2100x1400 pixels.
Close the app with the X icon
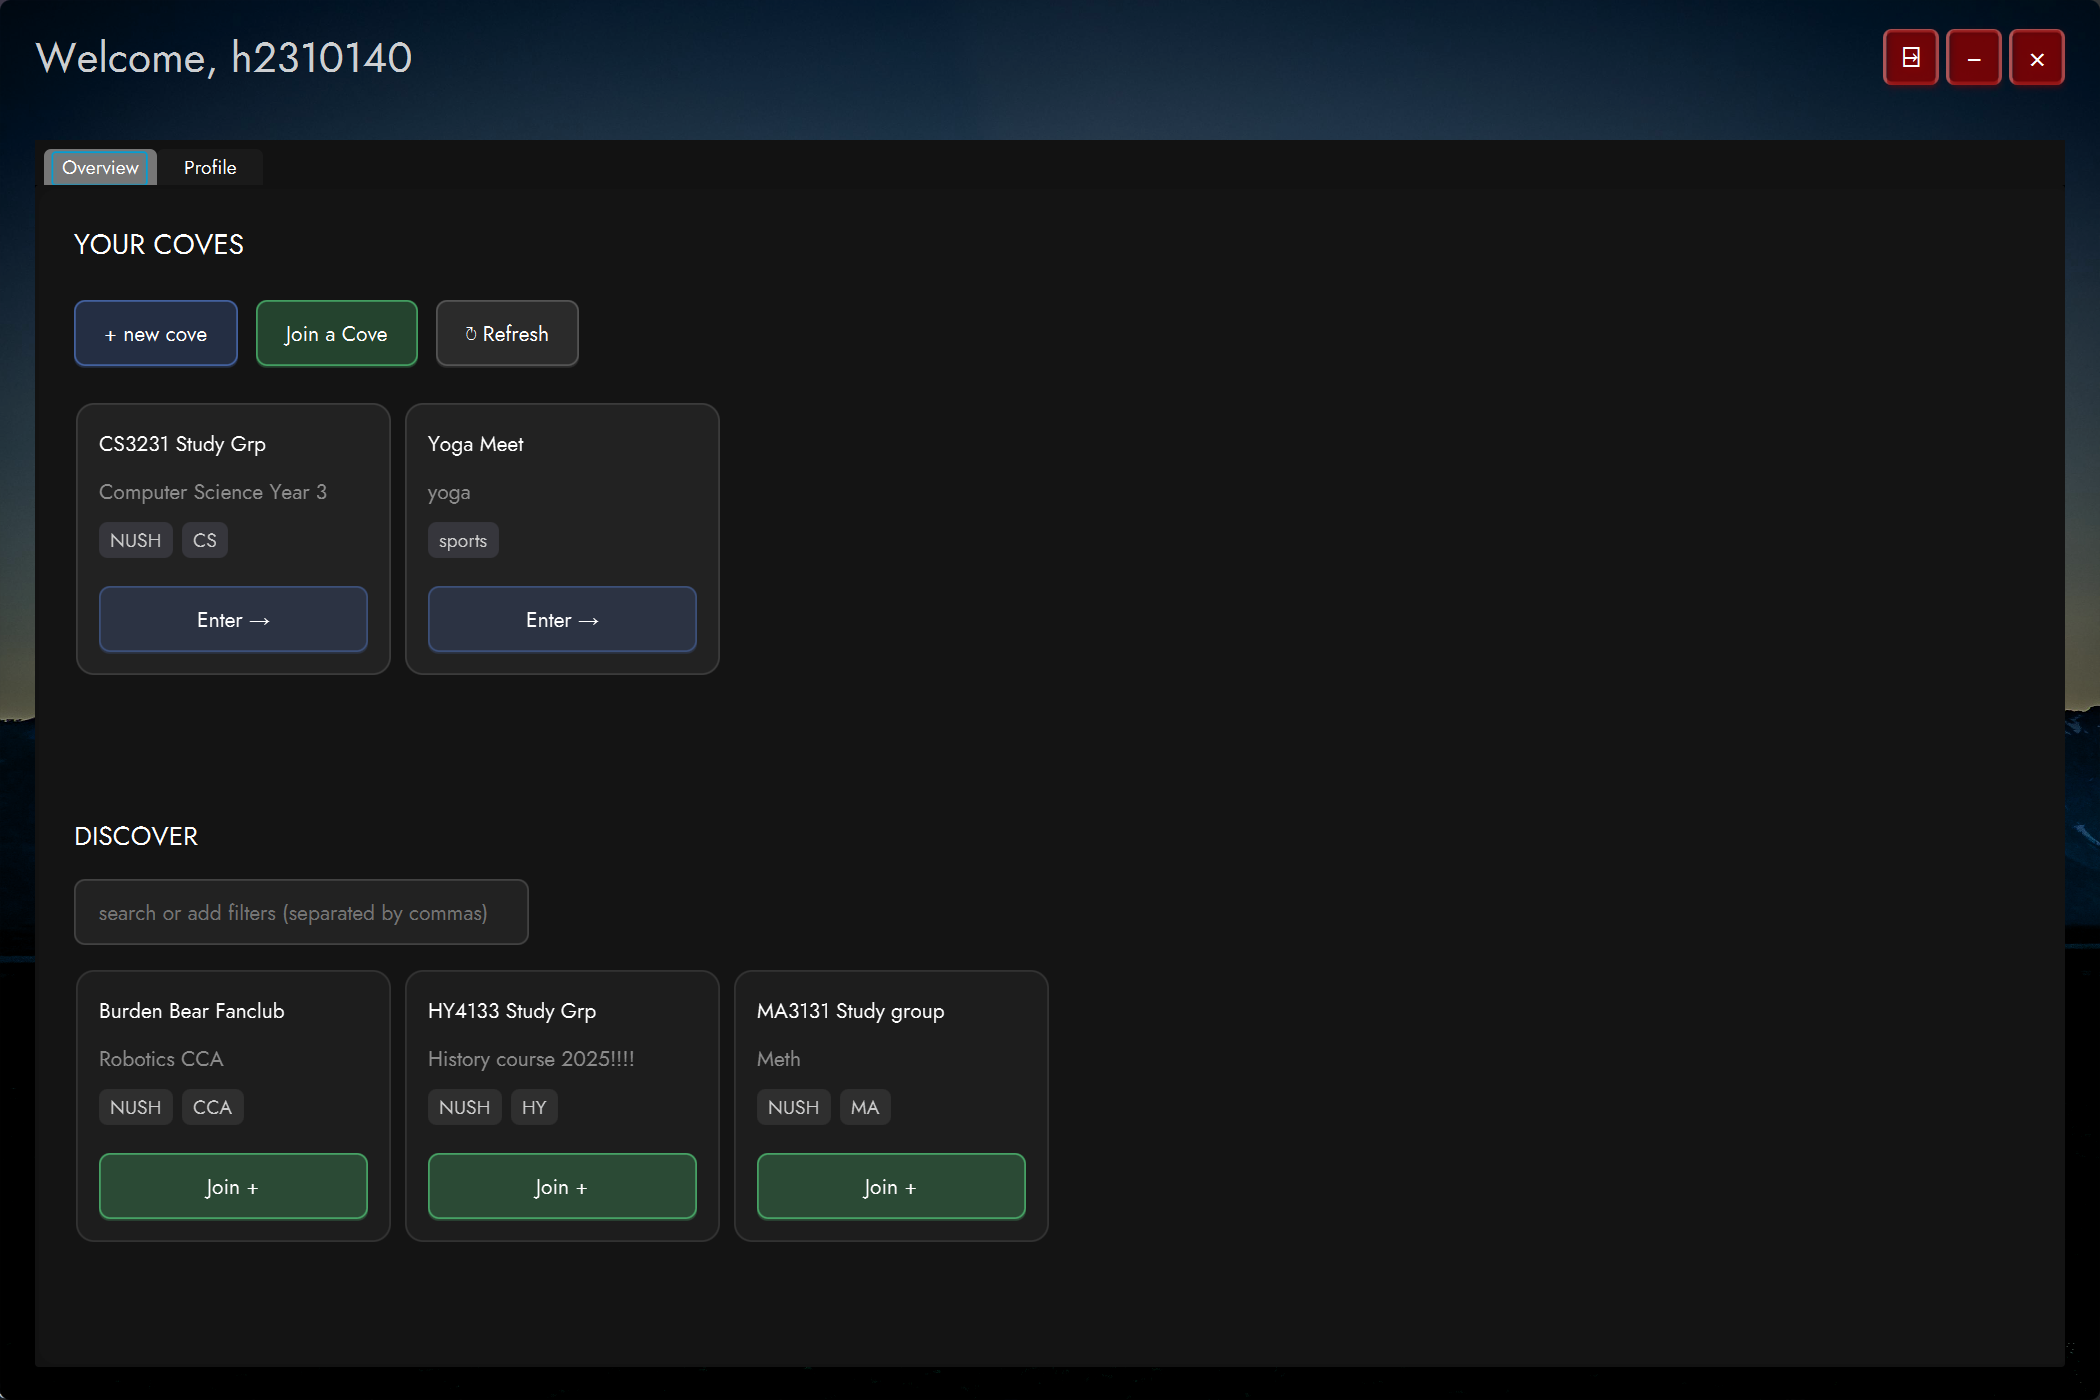(x=2036, y=58)
